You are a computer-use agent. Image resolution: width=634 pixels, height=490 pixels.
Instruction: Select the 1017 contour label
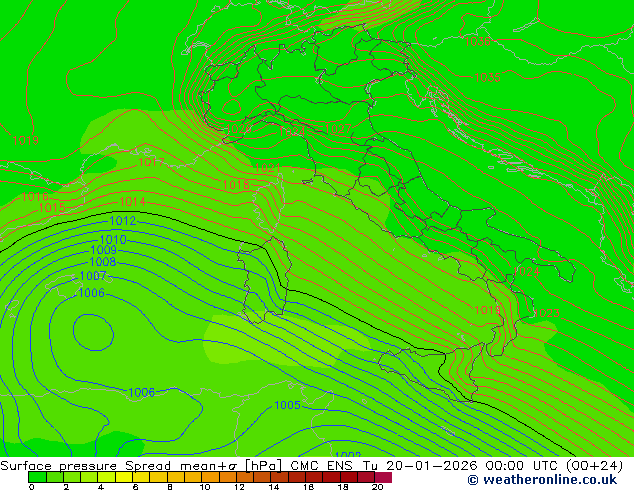[x=151, y=162]
